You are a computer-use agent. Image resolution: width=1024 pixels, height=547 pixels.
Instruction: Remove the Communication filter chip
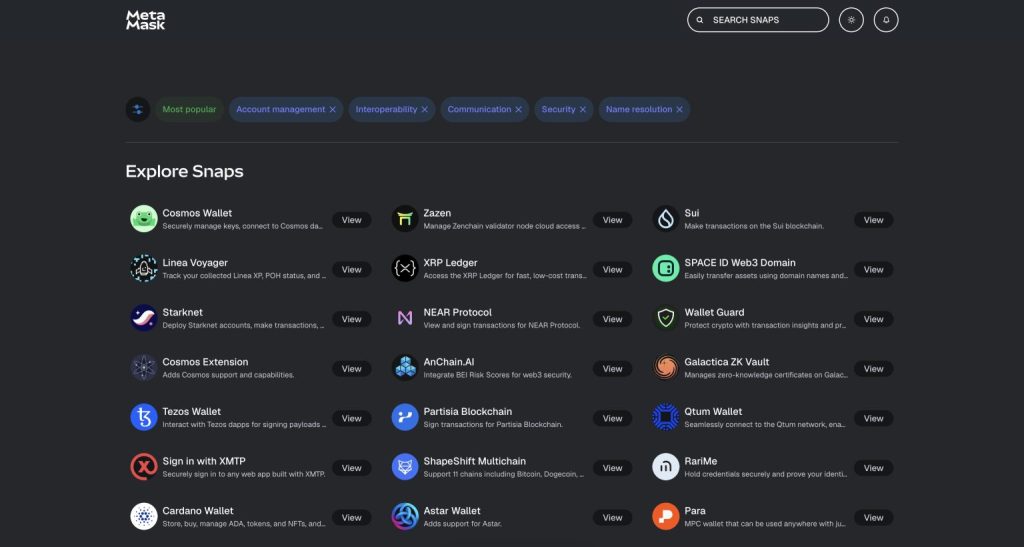click(x=519, y=110)
